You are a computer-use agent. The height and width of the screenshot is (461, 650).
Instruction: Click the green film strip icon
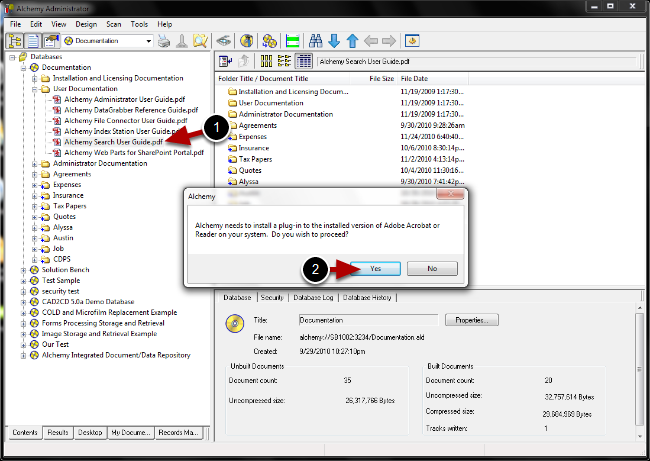click(x=293, y=41)
